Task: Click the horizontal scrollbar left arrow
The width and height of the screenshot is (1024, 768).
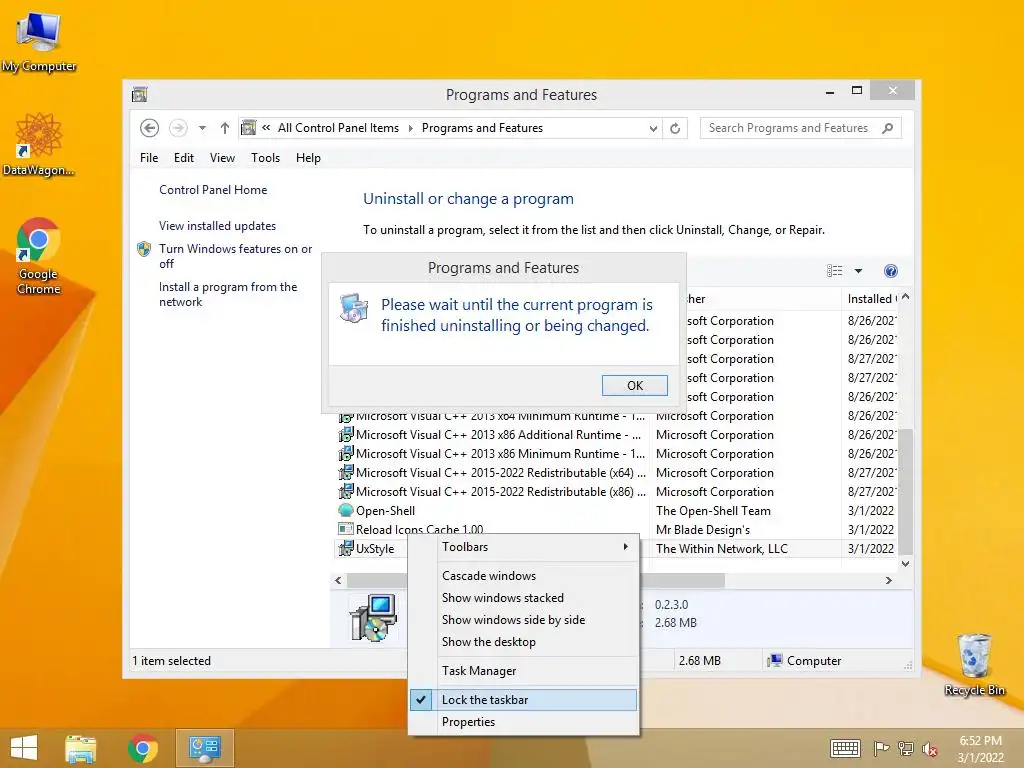Action: tap(338, 580)
